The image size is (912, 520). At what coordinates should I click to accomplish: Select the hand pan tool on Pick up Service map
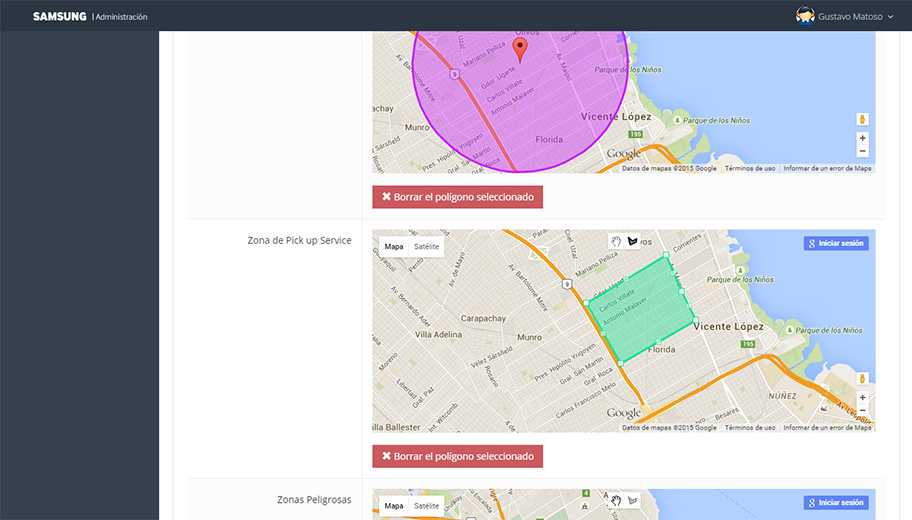[616, 241]
